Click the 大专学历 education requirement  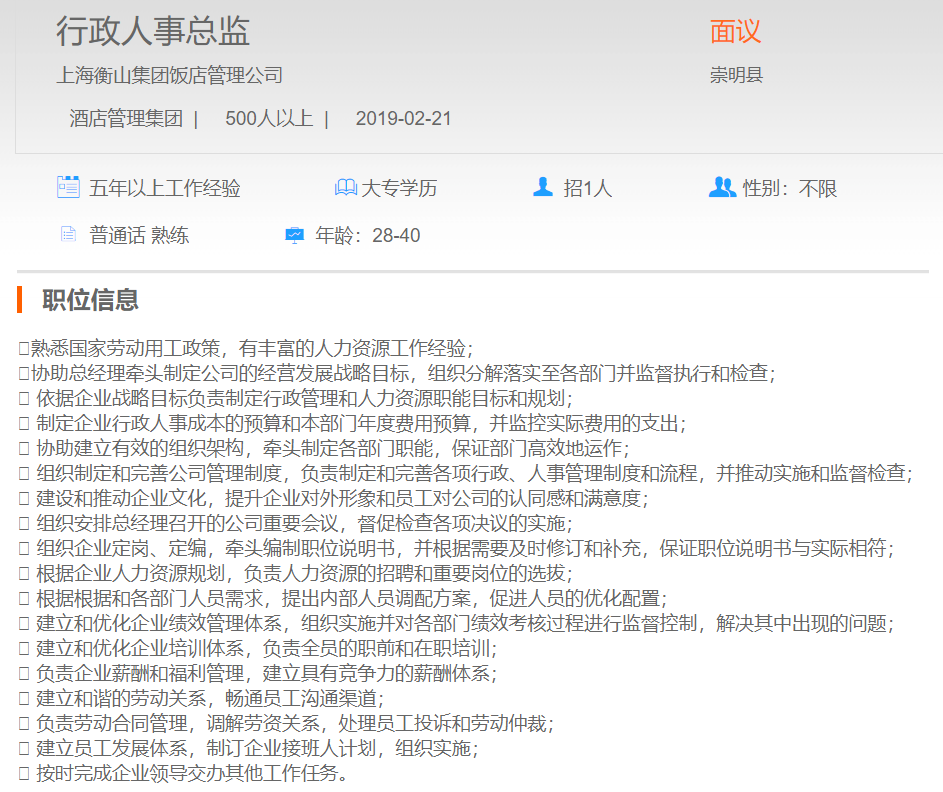(x=399, y=188)
